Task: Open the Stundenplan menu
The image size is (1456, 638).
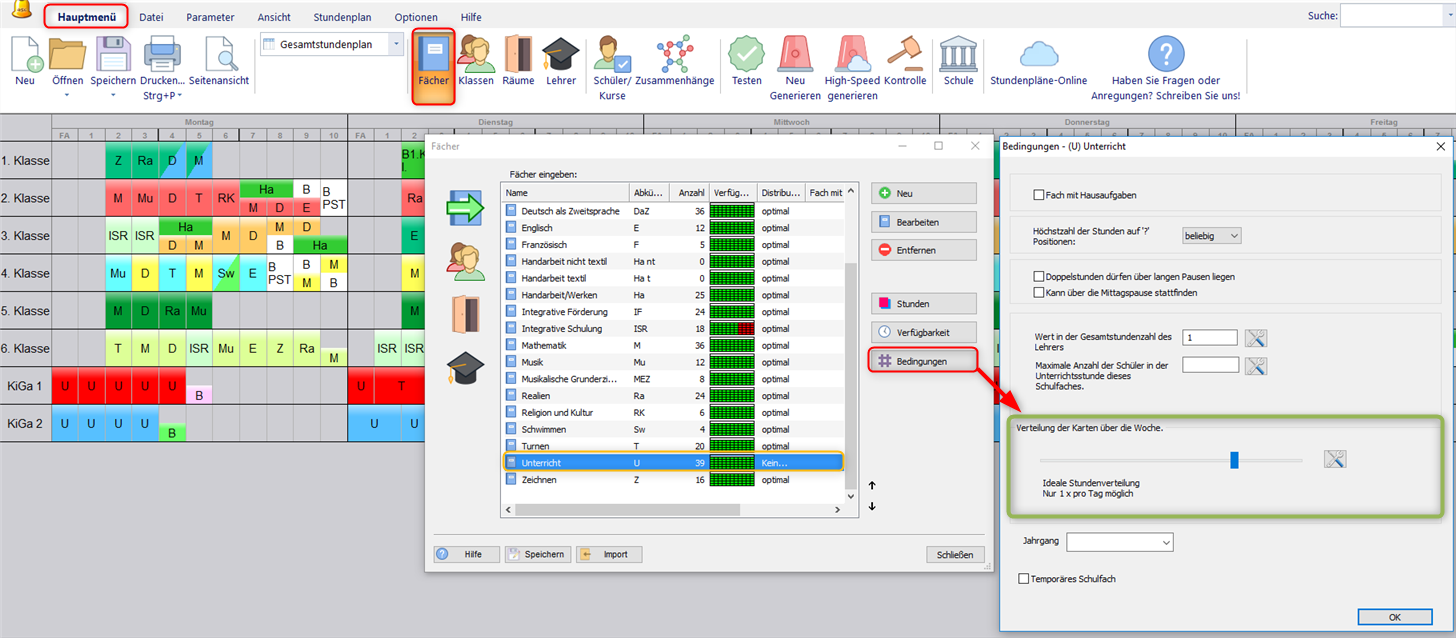Action: pyautogui.click(x=340, y=17)
